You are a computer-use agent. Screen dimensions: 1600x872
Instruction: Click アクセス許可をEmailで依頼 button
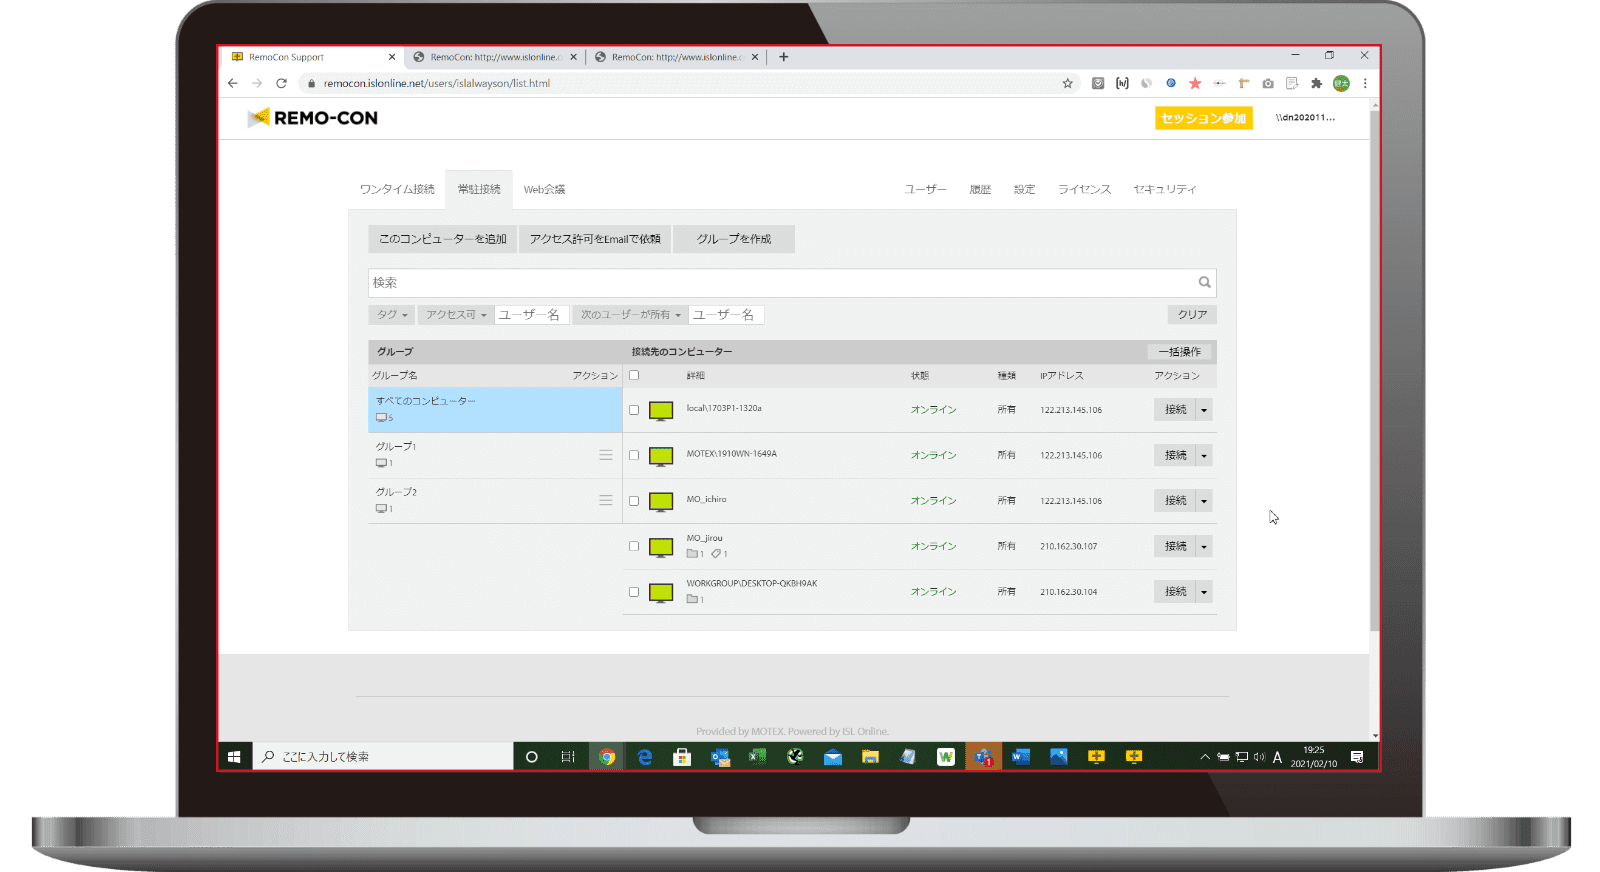(595, 239)
